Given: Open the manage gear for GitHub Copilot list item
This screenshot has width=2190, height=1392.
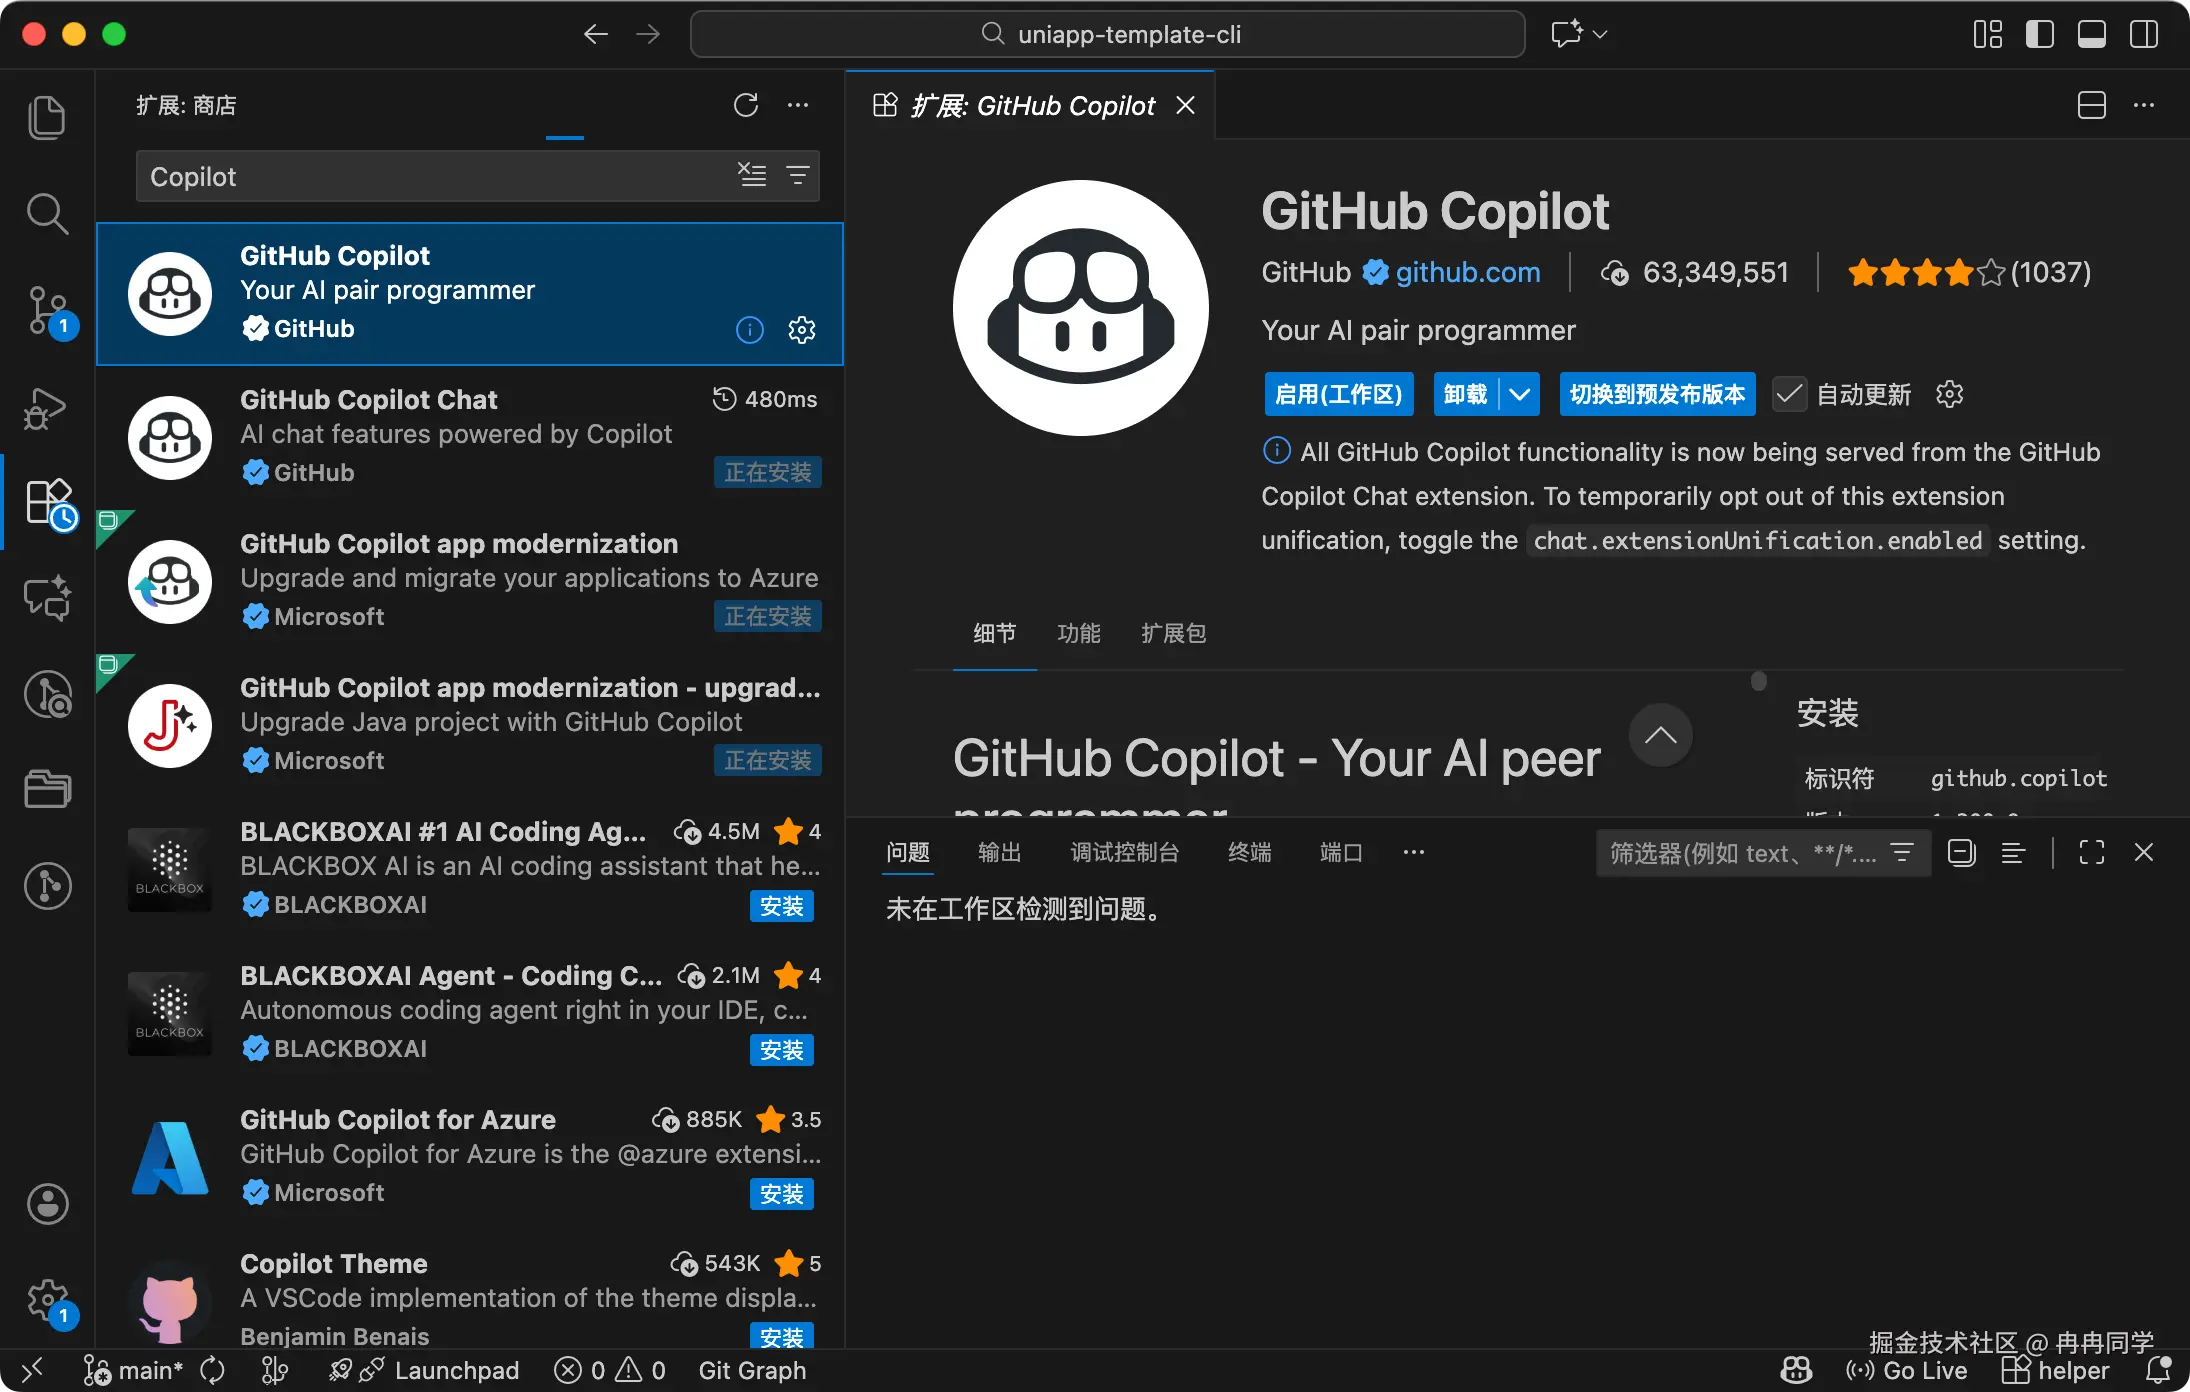Looking at the screenshot, I should click(x=802, y=329).
